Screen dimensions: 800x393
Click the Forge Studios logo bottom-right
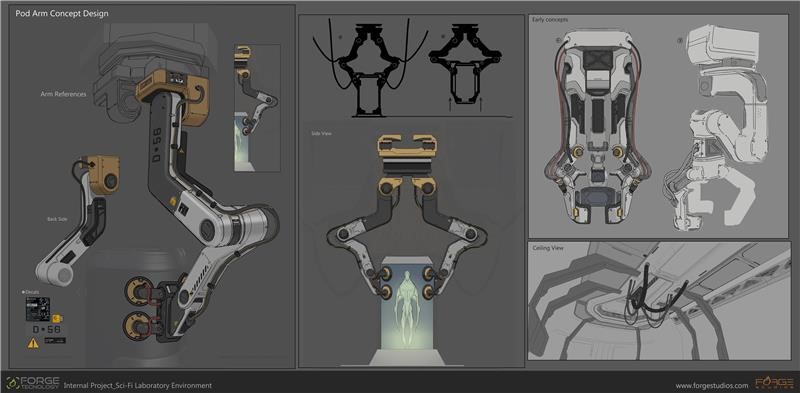click(775, 383)
